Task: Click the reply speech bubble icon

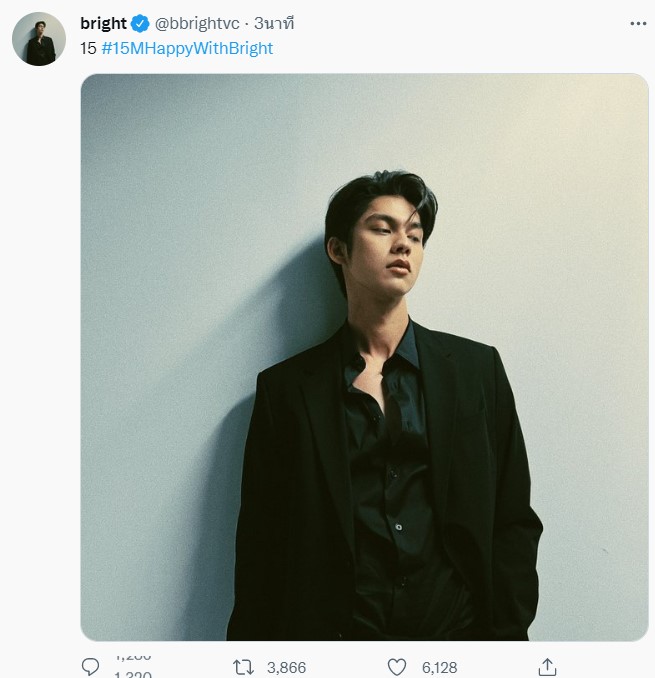Action: [90, 667]
